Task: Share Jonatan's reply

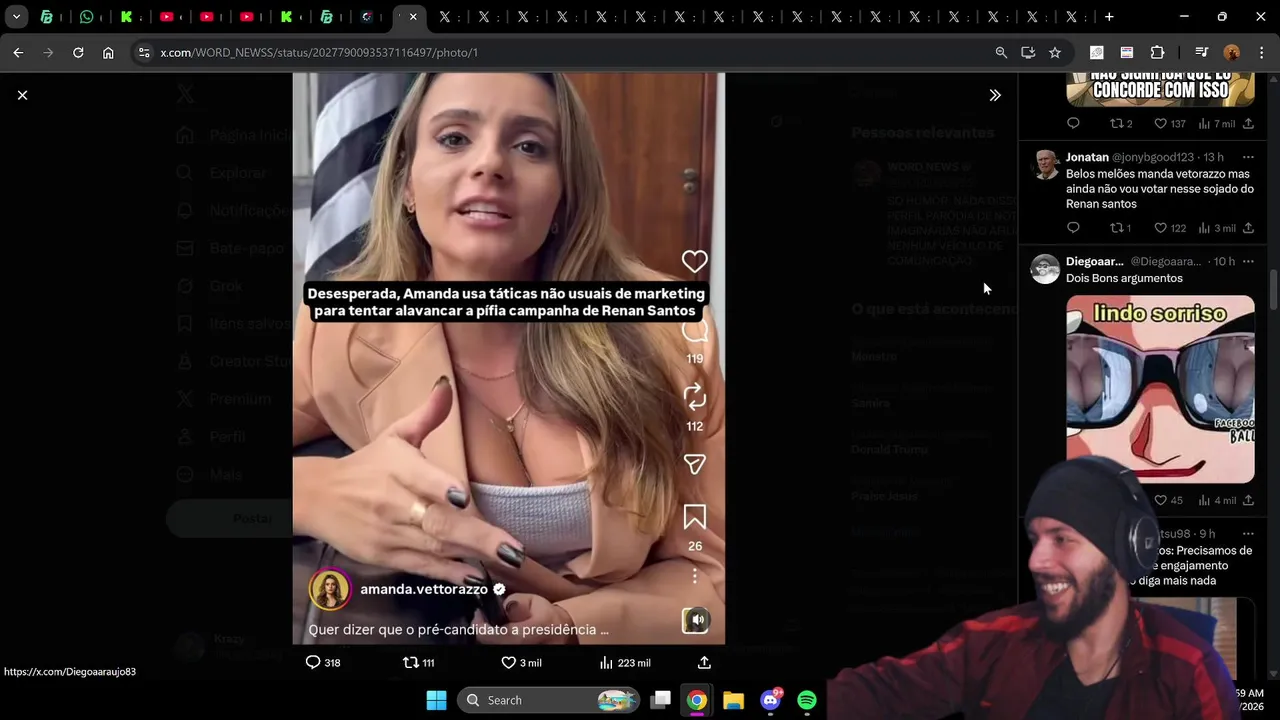Action: pyautogui.click(x=1248, y=228)
